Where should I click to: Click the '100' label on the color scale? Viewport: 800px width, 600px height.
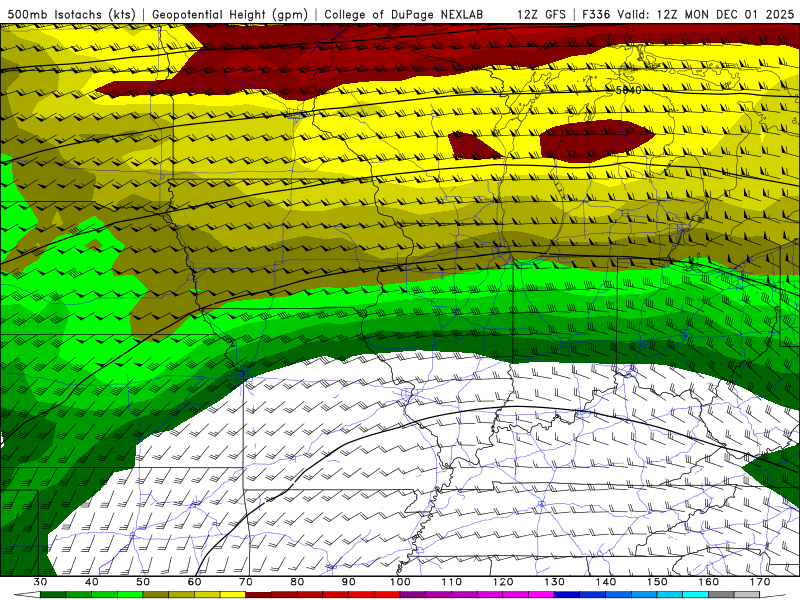coord(400,582)
